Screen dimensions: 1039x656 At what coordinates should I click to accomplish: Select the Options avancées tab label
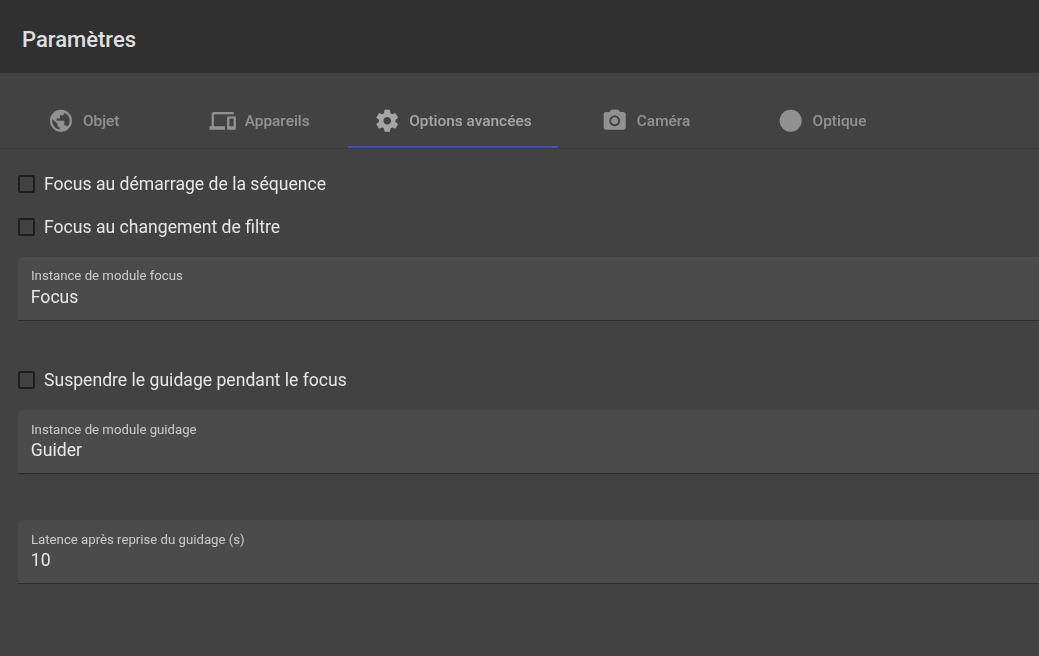click(x=470, y=121)
